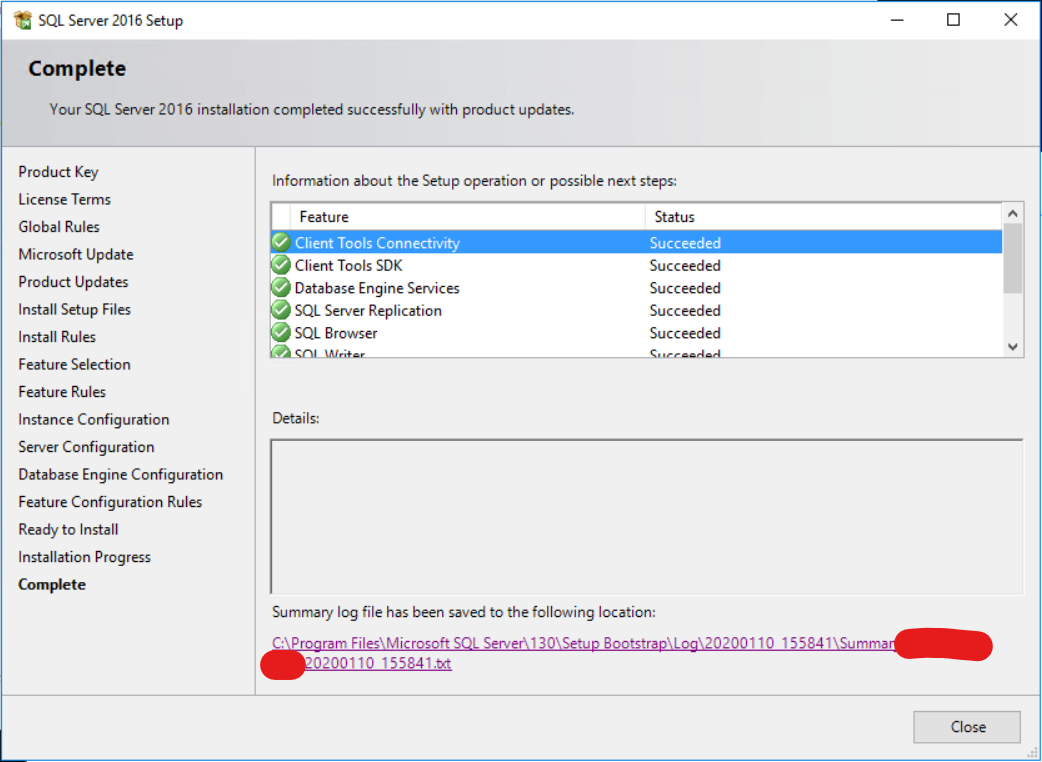This screenshot has height=762, width=1042.
Task: Click Succeeded status for SQL Browser
Action: [x=685, y=333]
